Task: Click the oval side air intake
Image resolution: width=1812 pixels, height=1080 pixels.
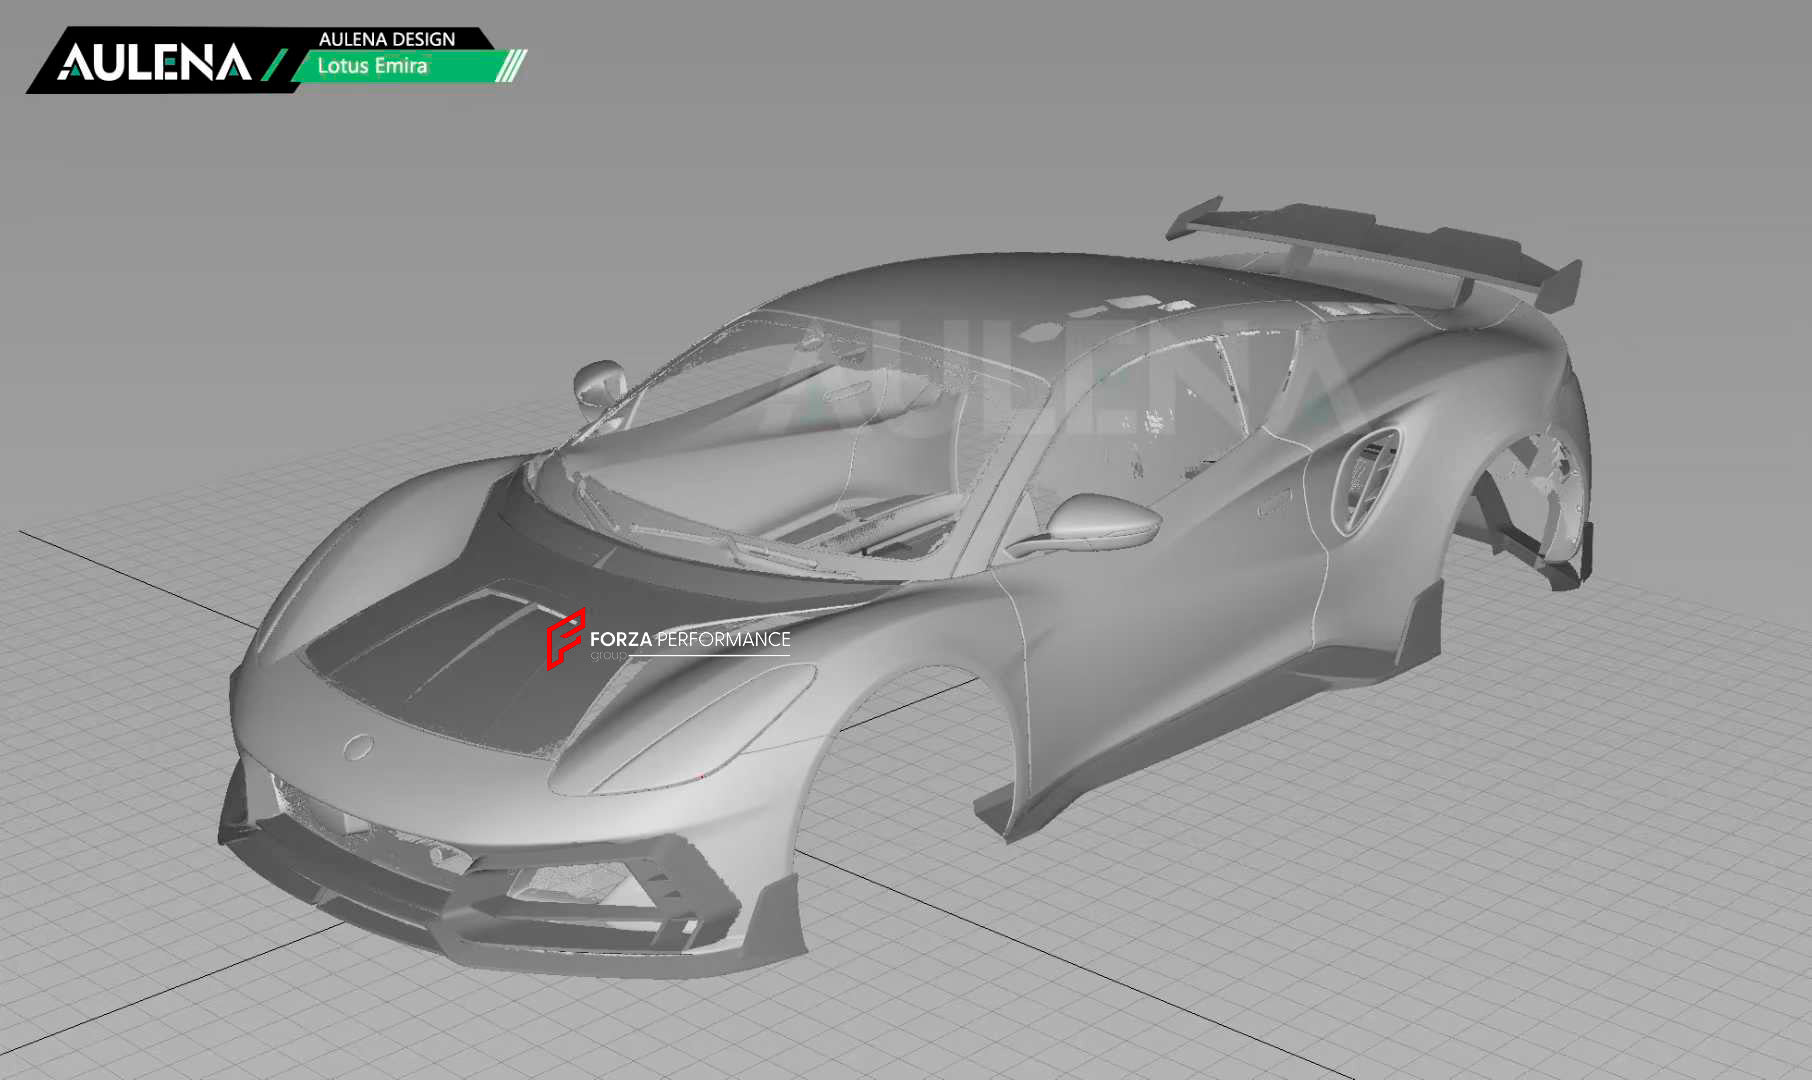Action: tap(1366, 478)
